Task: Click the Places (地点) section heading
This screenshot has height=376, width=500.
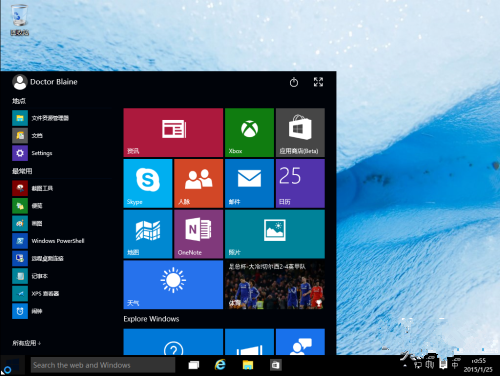Action: click(19, 101)
